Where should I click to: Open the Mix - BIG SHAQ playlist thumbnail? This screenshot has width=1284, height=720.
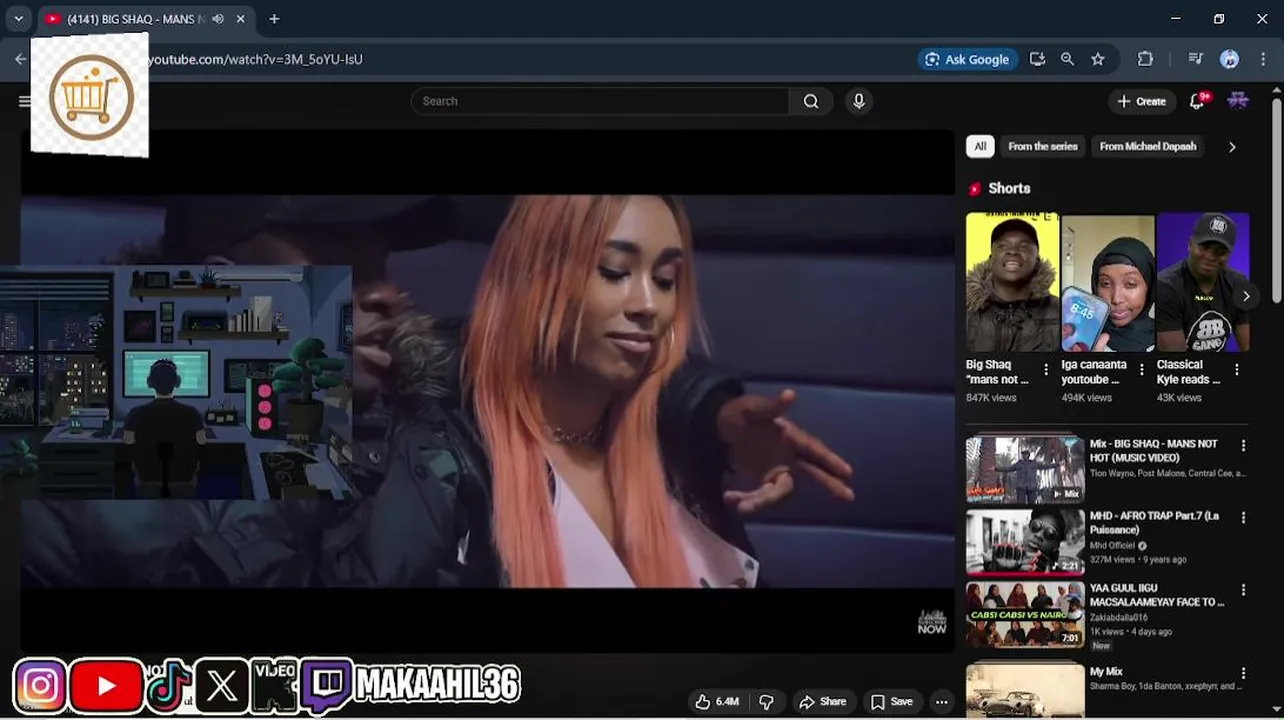coord(1025,470)
